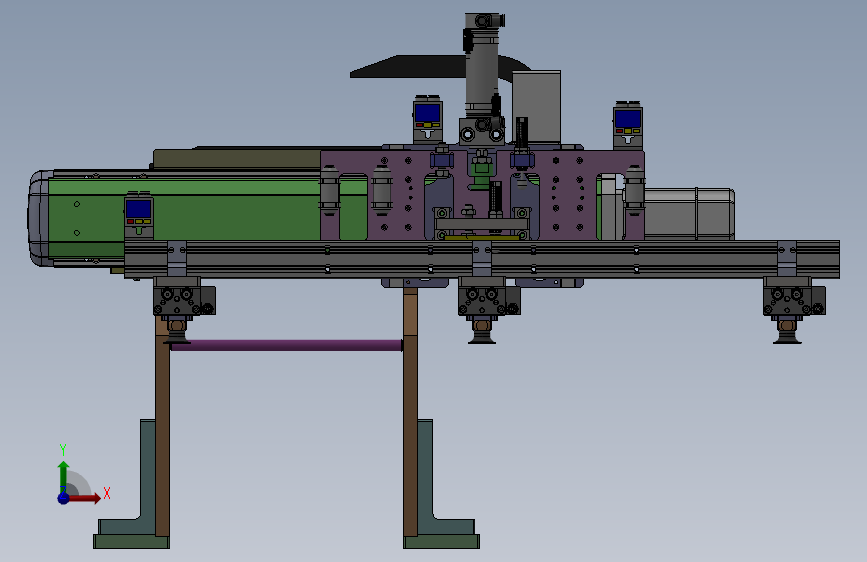867x562 pixels.
Task: Select the grey end cap at actuator's left
Action: pyautogui.click(x=39, y=218)
